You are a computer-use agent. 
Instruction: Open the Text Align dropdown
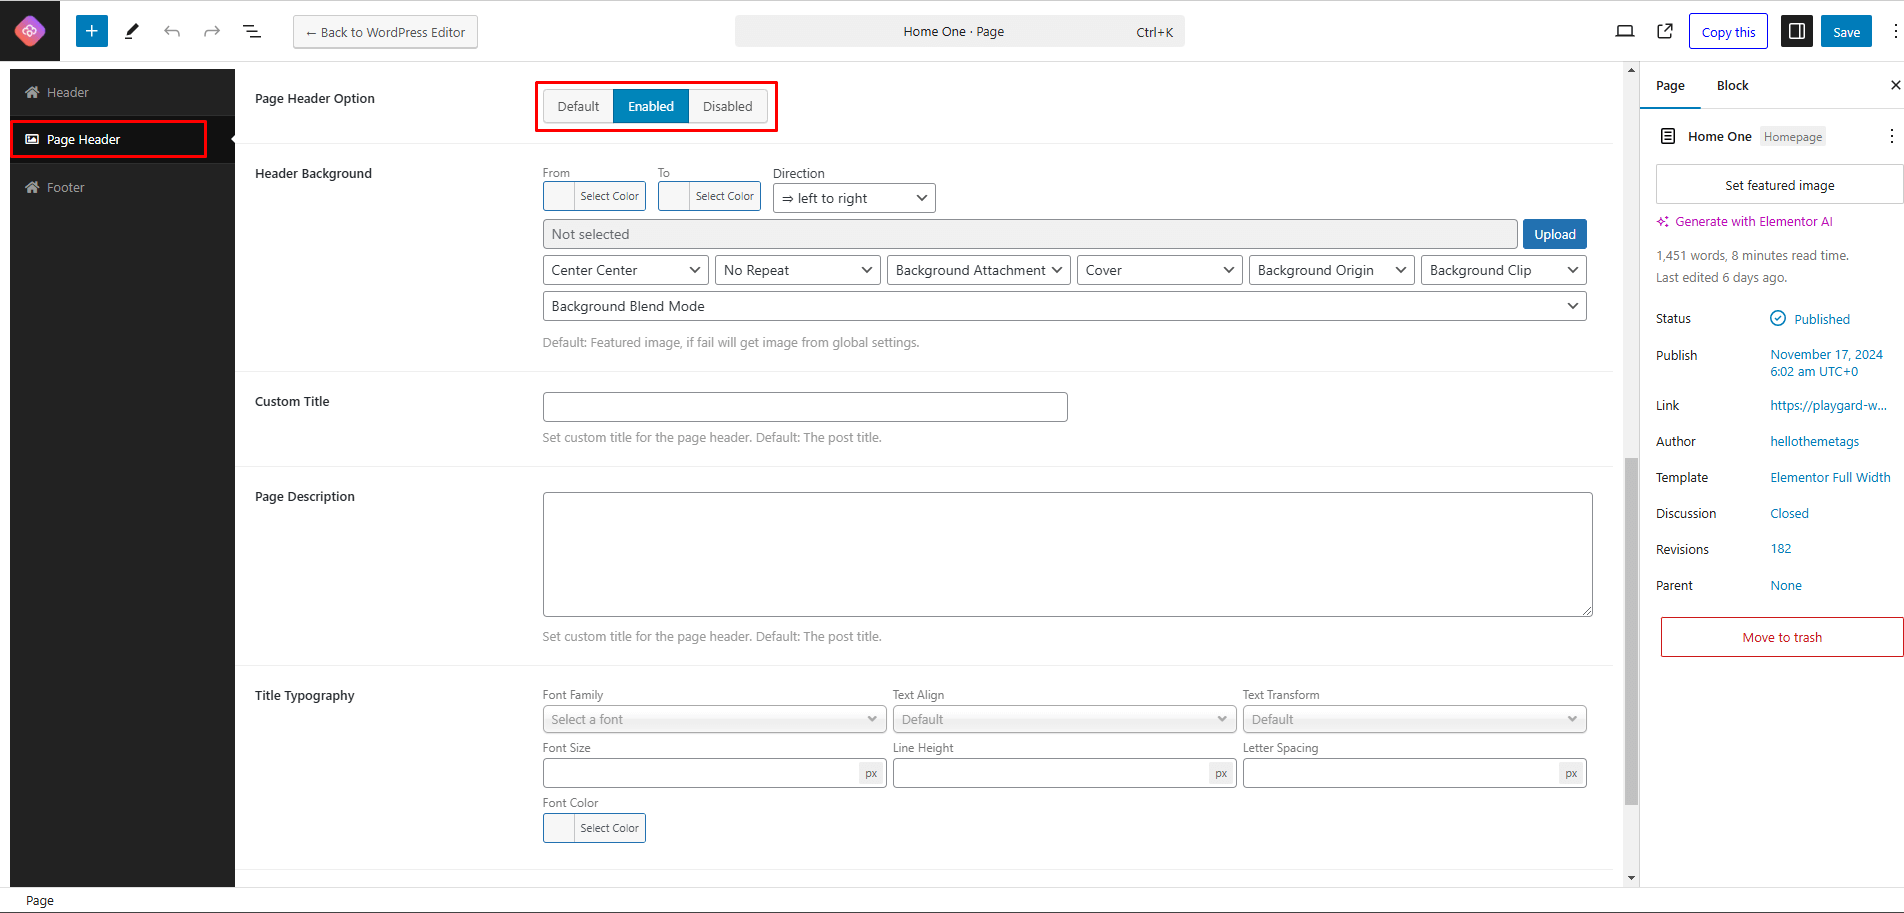(x=1065, y=719)
